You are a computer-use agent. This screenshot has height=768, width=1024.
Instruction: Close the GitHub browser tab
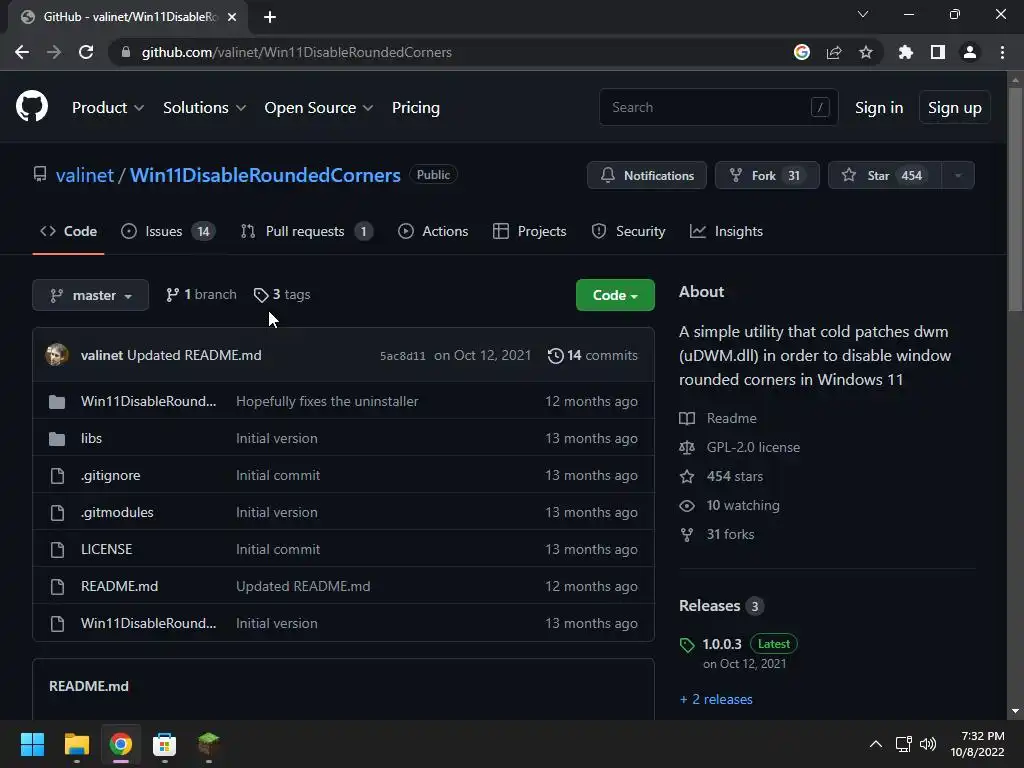[232, 17]
